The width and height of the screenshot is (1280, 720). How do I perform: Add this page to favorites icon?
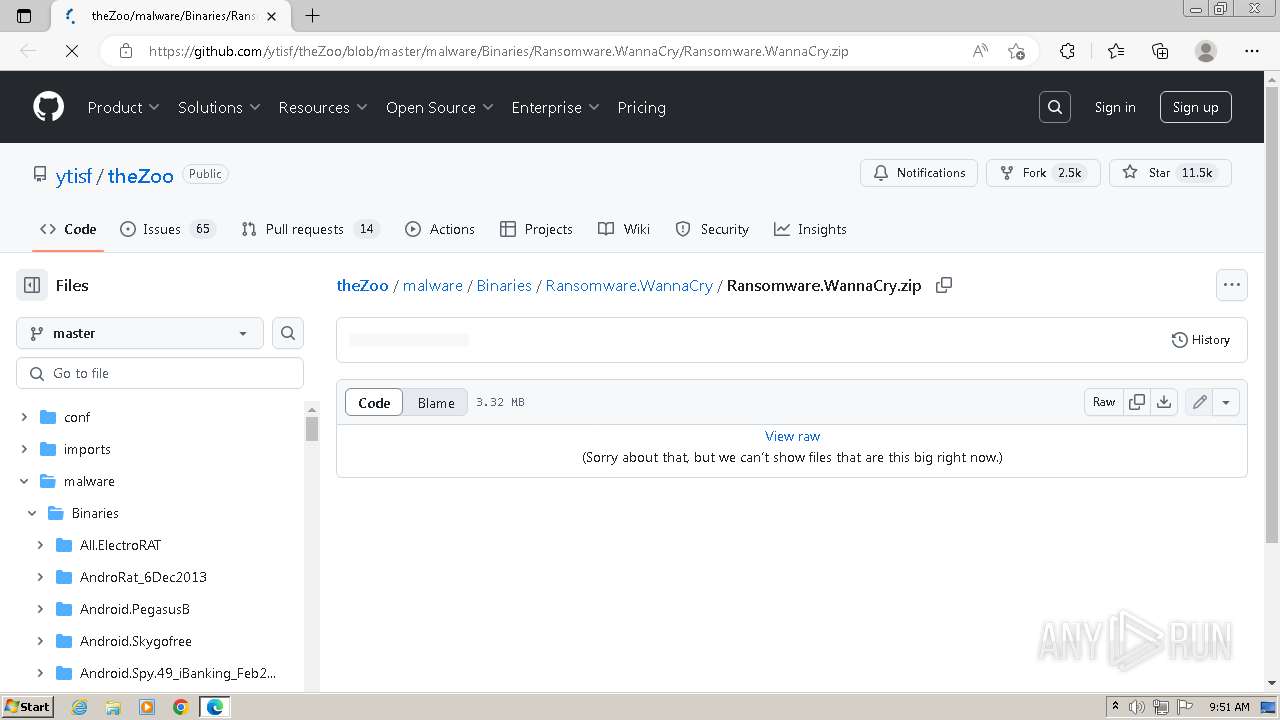(x=1016, y=51)
